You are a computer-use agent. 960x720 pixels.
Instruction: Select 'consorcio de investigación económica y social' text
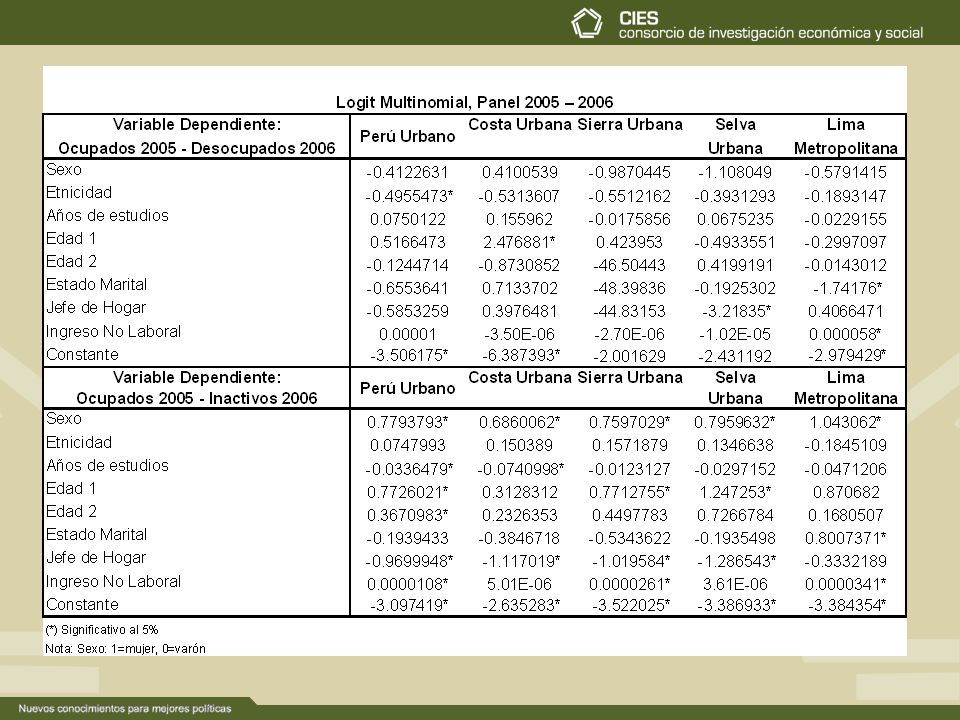coord(771,33)
